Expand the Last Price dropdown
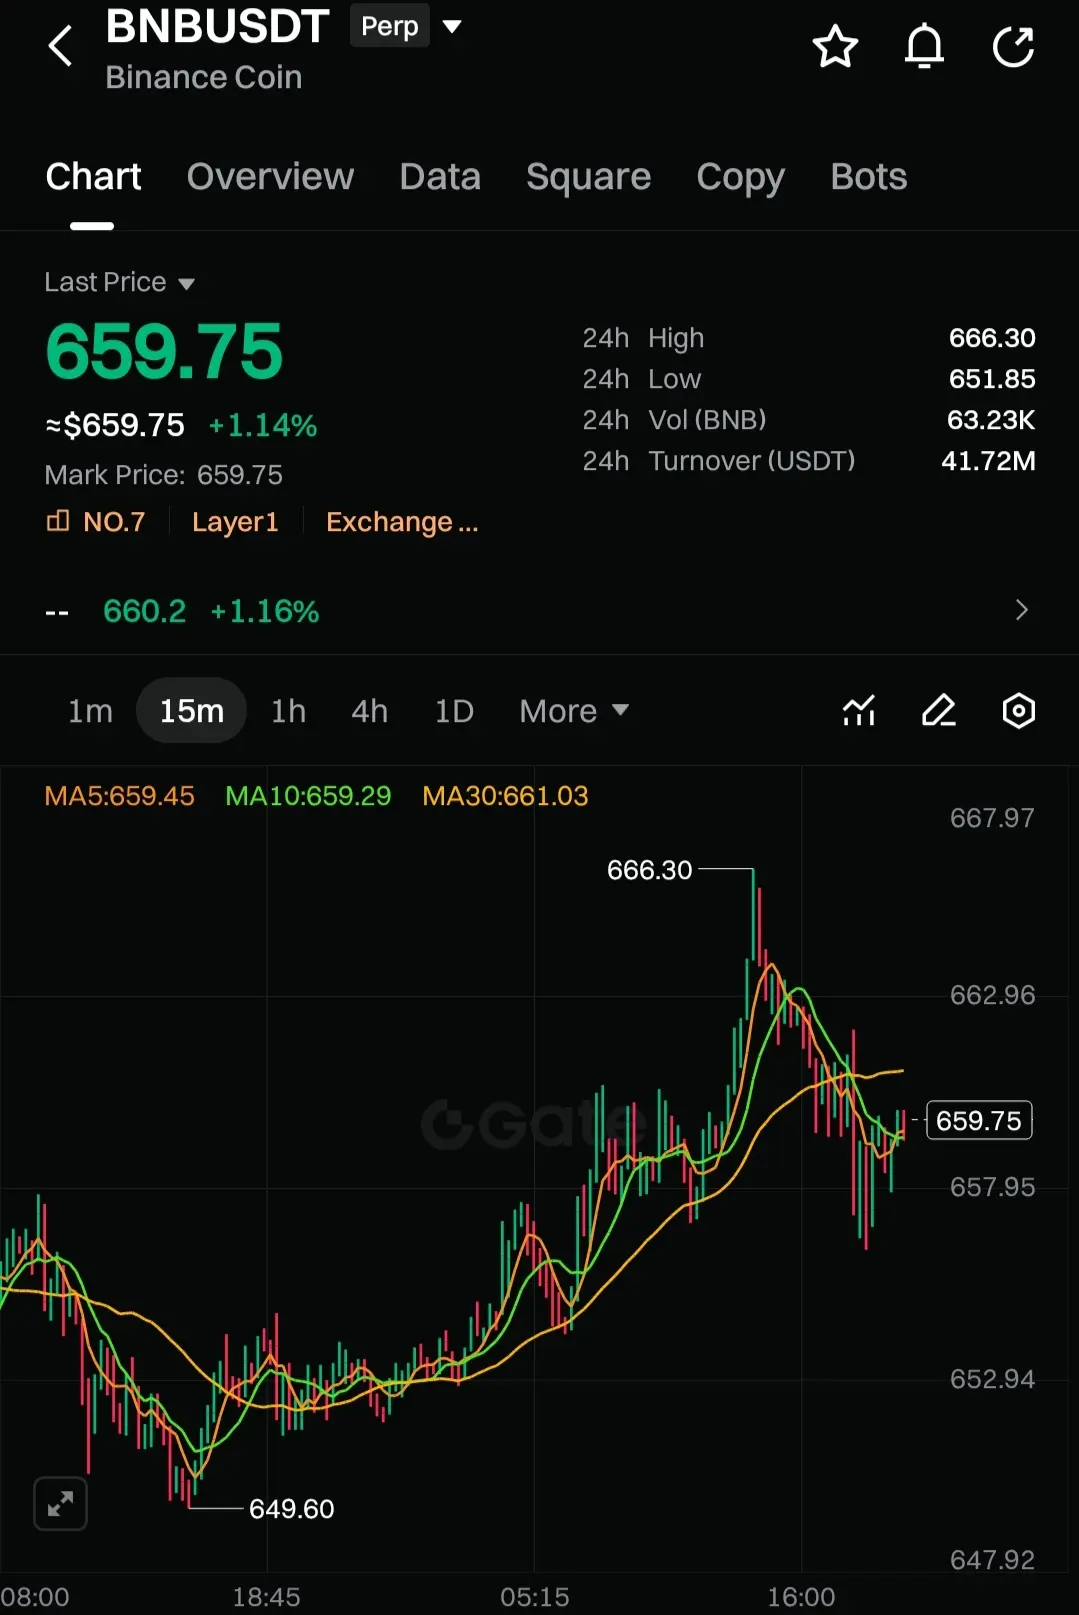The height and width of the screenshot is (1615, 1079). click(x=119, y=283)
